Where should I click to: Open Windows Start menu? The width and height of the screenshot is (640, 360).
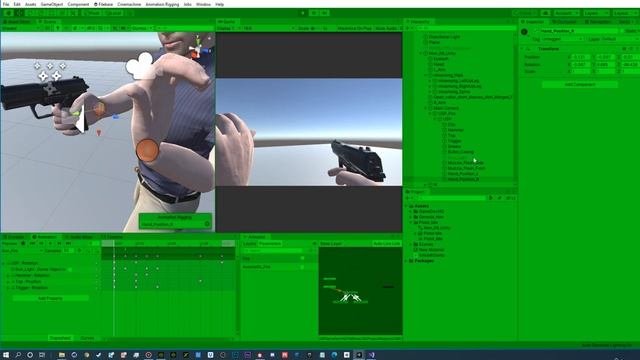click(6, 355)
